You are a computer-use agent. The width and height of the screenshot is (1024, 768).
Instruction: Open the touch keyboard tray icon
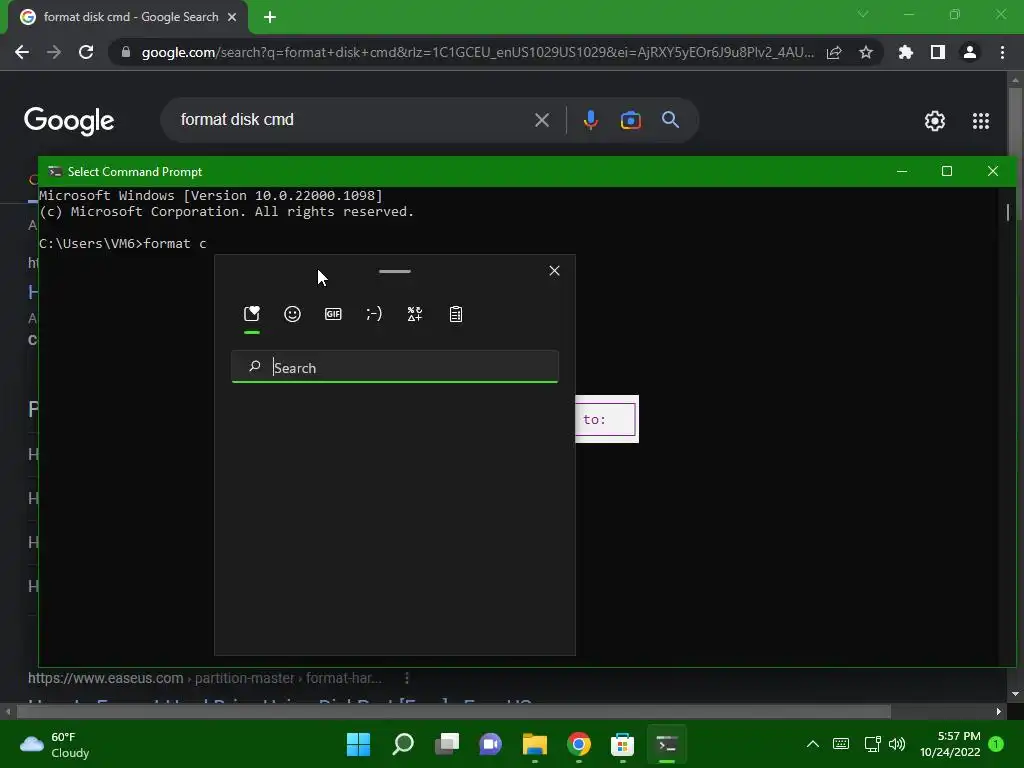[841, 744]
